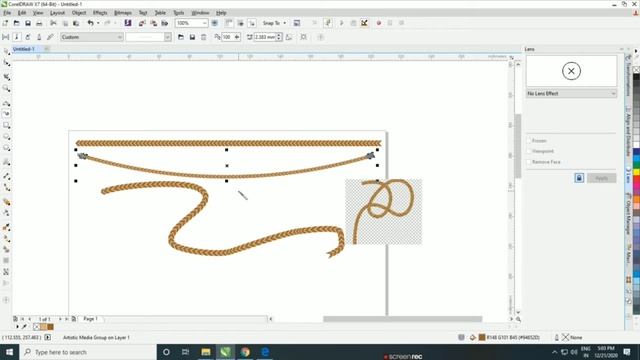The height and width of the screenshot is (360, 640).
Task: Open the File menu
Action: pyautogui.click(x=7, y=13)
